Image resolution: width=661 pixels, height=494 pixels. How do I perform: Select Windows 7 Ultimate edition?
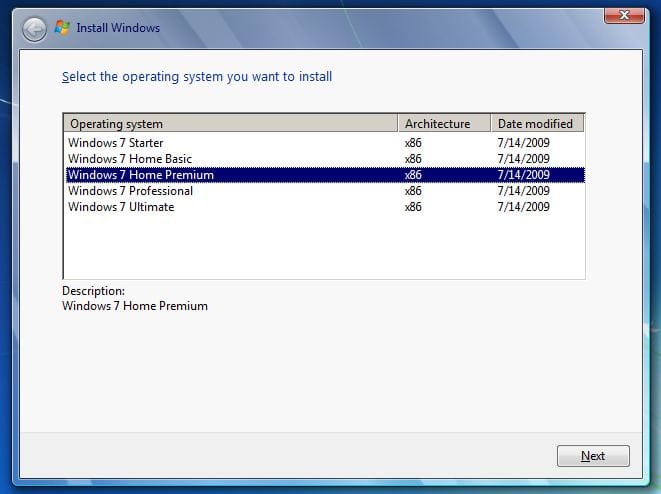click(x=121, y=207)
